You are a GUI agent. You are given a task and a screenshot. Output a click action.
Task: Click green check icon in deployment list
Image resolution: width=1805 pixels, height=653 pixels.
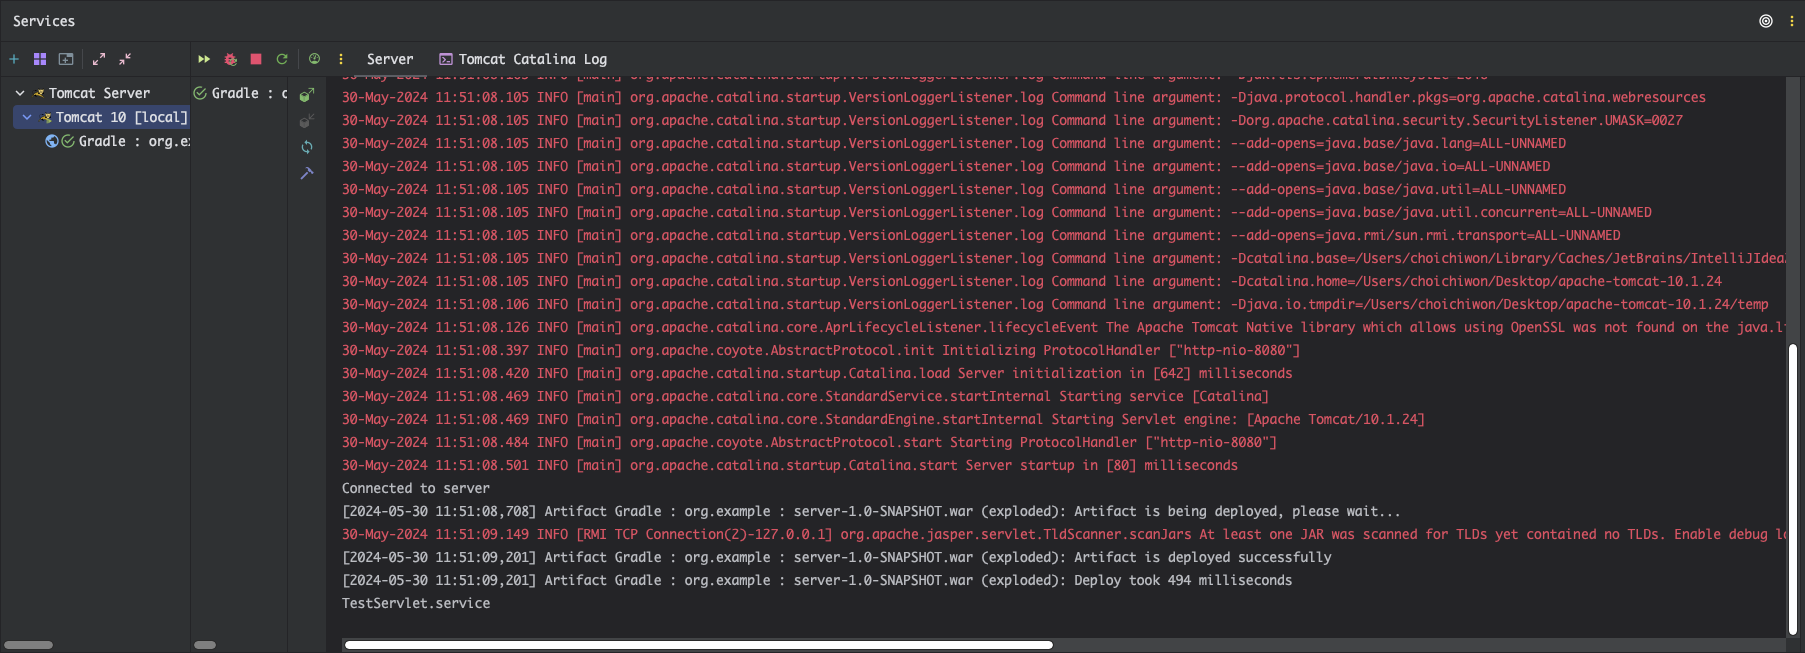pyautogui.click(x=200, y=93)
